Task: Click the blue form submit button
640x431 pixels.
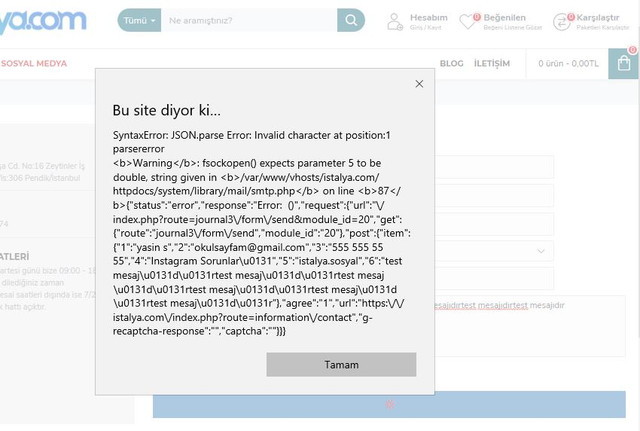Action: [x=389, y=404]
